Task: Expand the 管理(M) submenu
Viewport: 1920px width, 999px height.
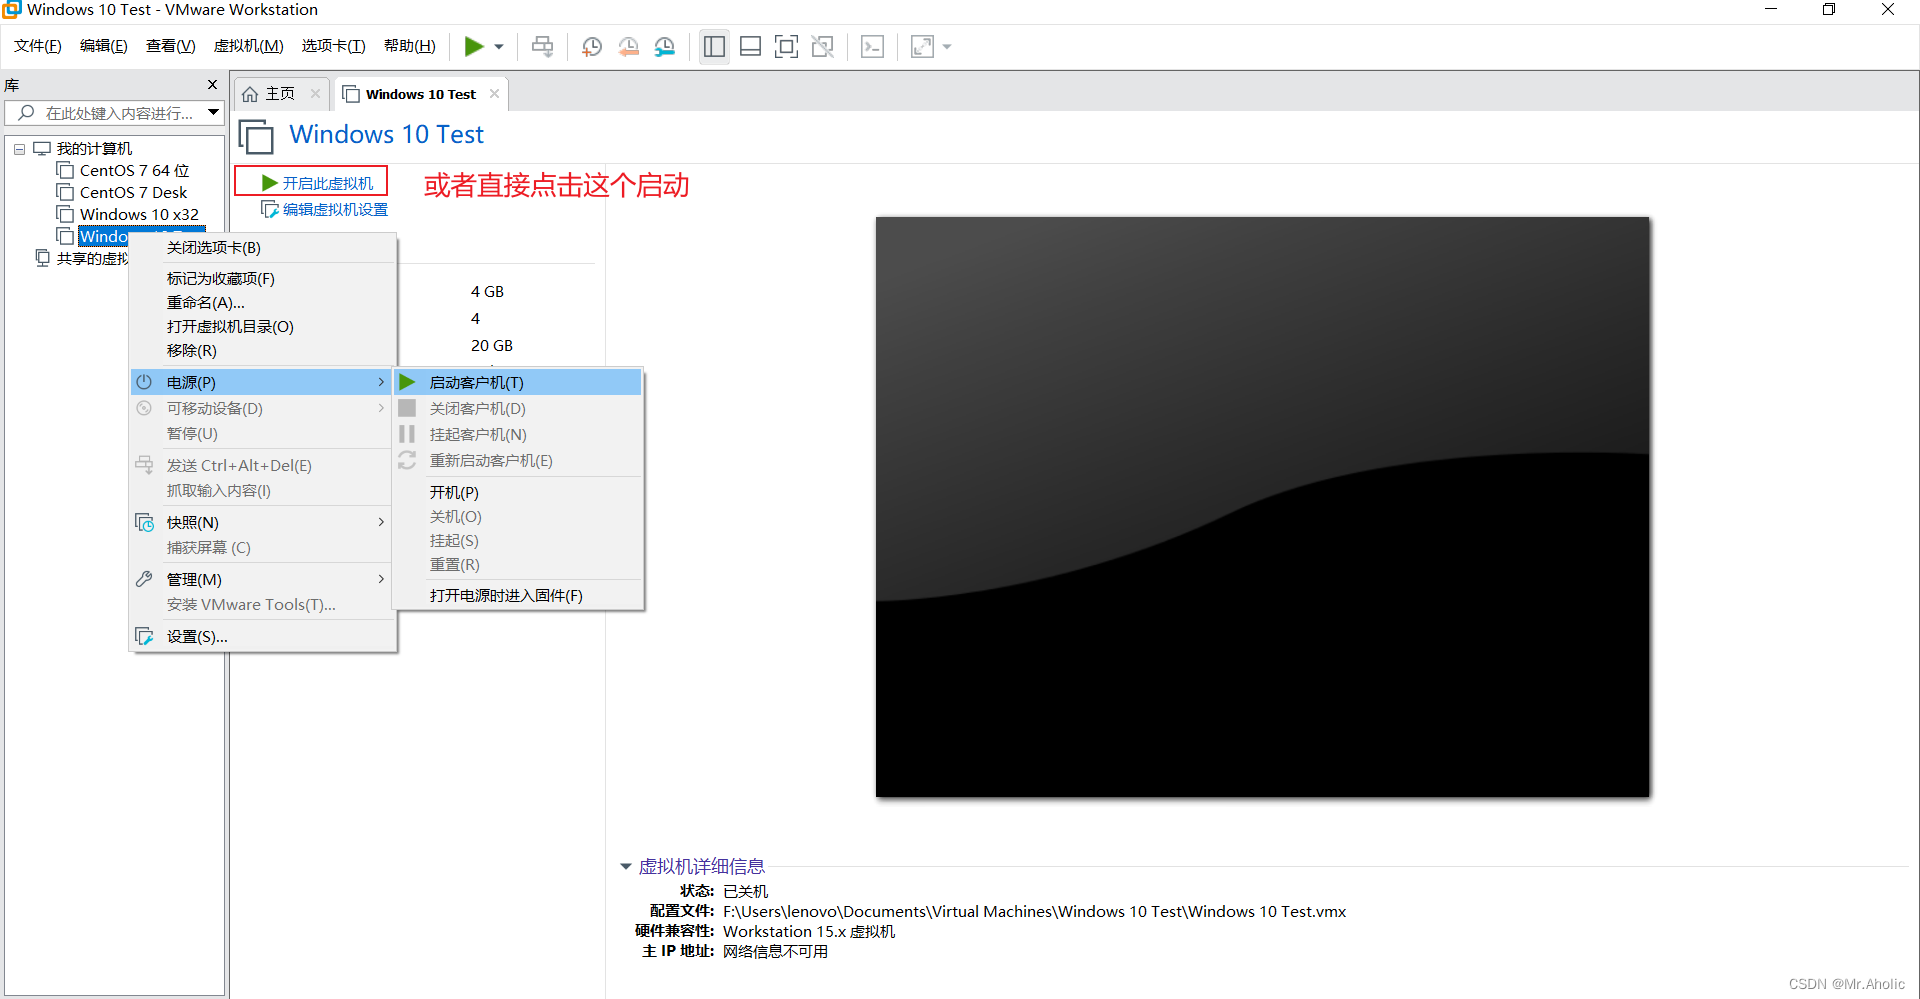Action: point(263,579)
